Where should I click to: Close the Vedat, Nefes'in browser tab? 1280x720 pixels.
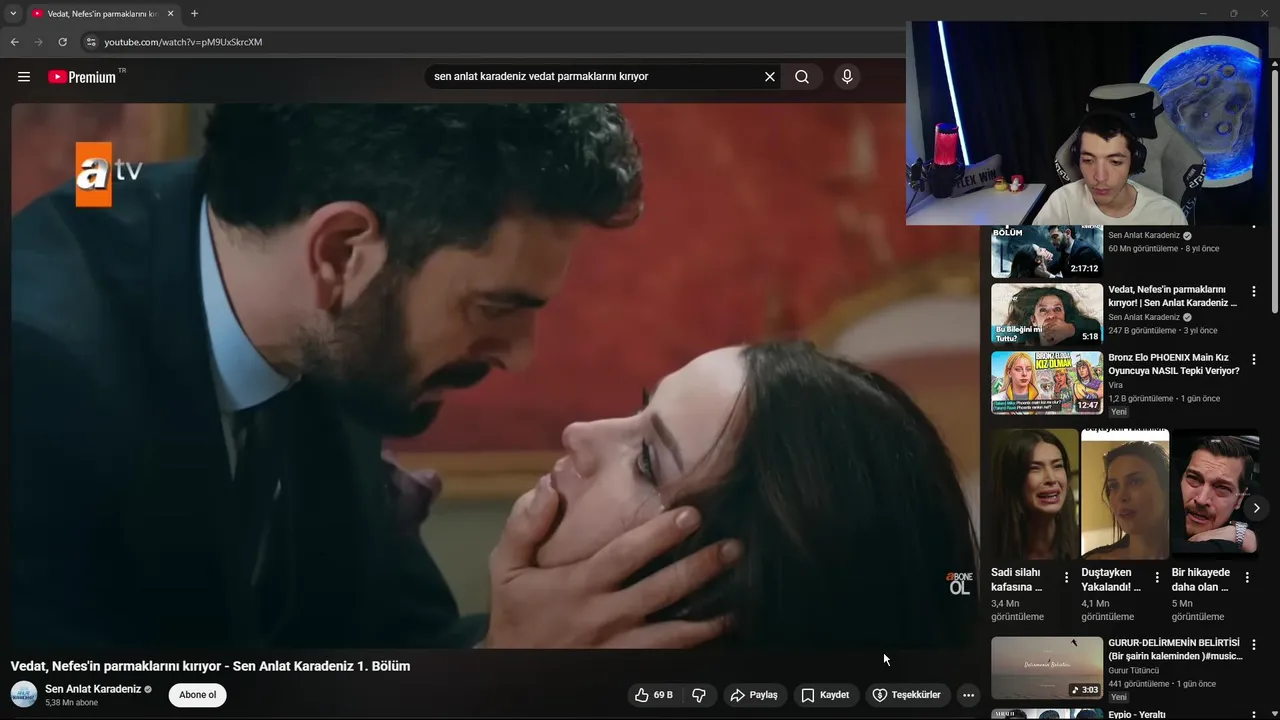pyautogui.click(x=171, y=14)
